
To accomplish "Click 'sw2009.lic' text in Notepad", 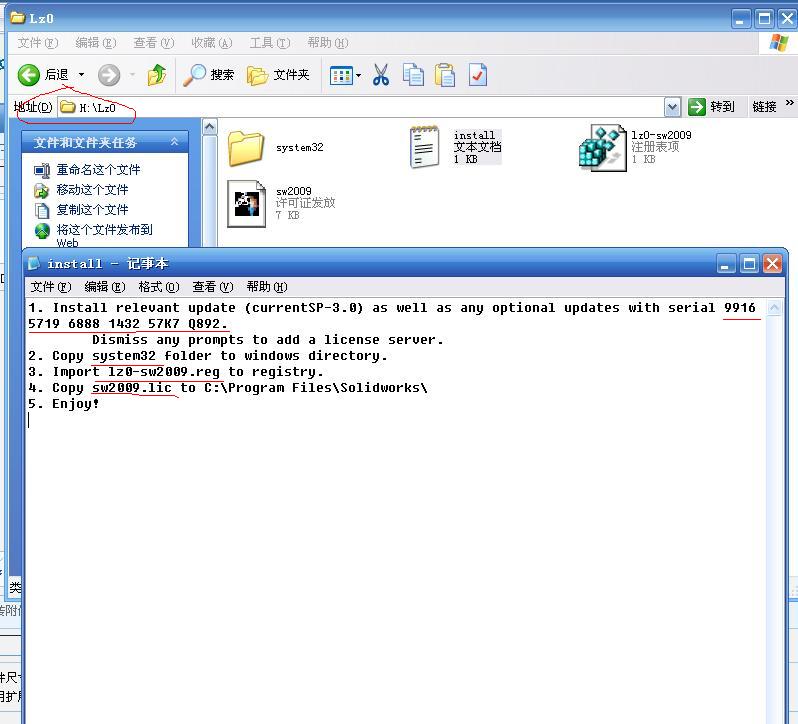I will pyautogui.click(x=132, y=388).
